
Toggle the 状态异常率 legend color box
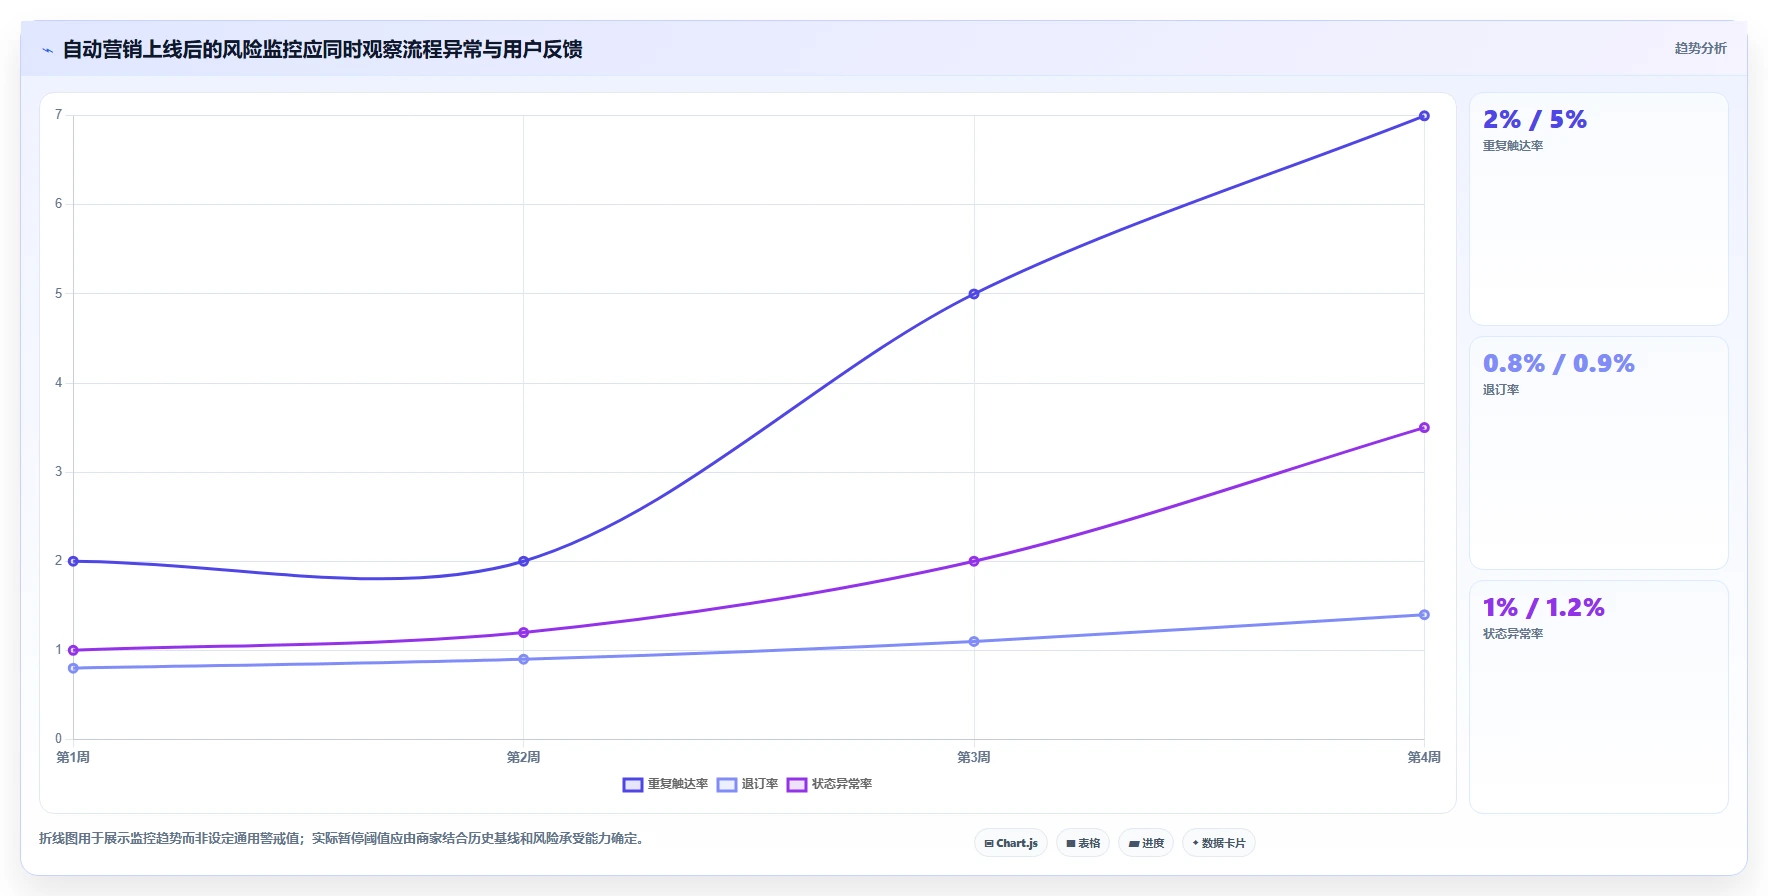(796, 785)
